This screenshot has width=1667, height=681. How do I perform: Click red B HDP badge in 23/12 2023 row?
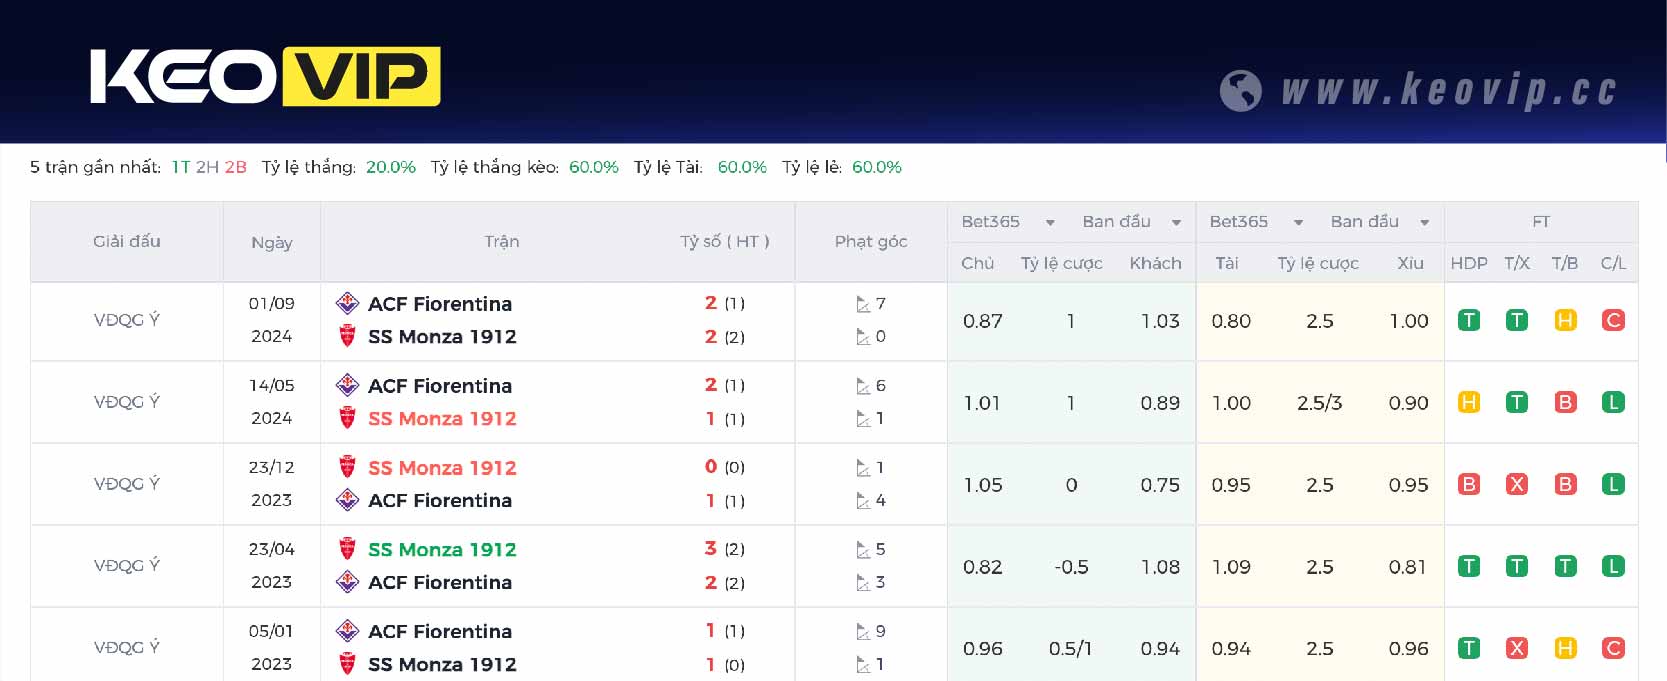point(1469,485)
